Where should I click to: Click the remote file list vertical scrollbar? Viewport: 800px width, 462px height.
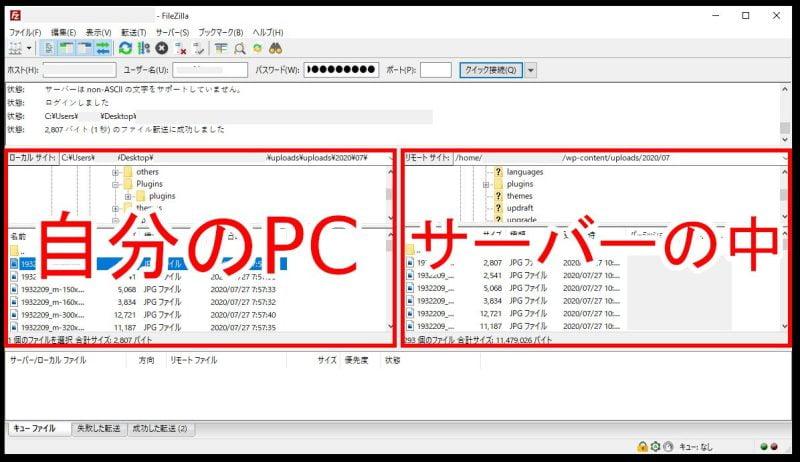(785, 290)
